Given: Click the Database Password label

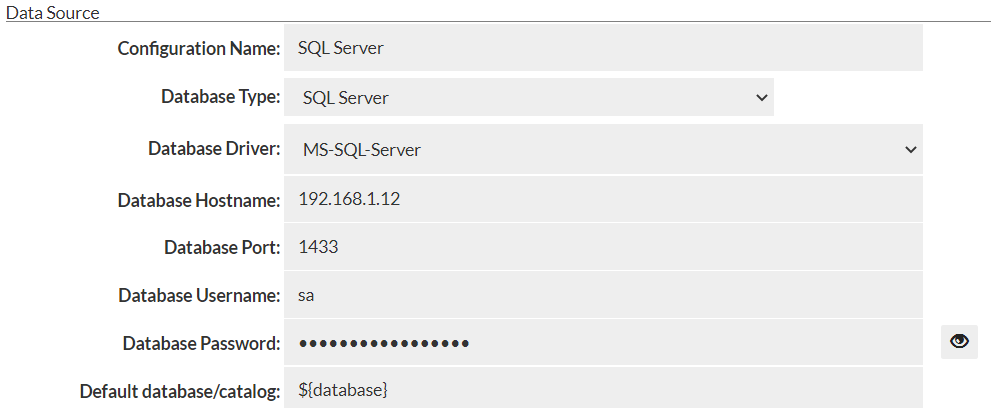Looking at the screenshot, I should (x=201, y=344).
